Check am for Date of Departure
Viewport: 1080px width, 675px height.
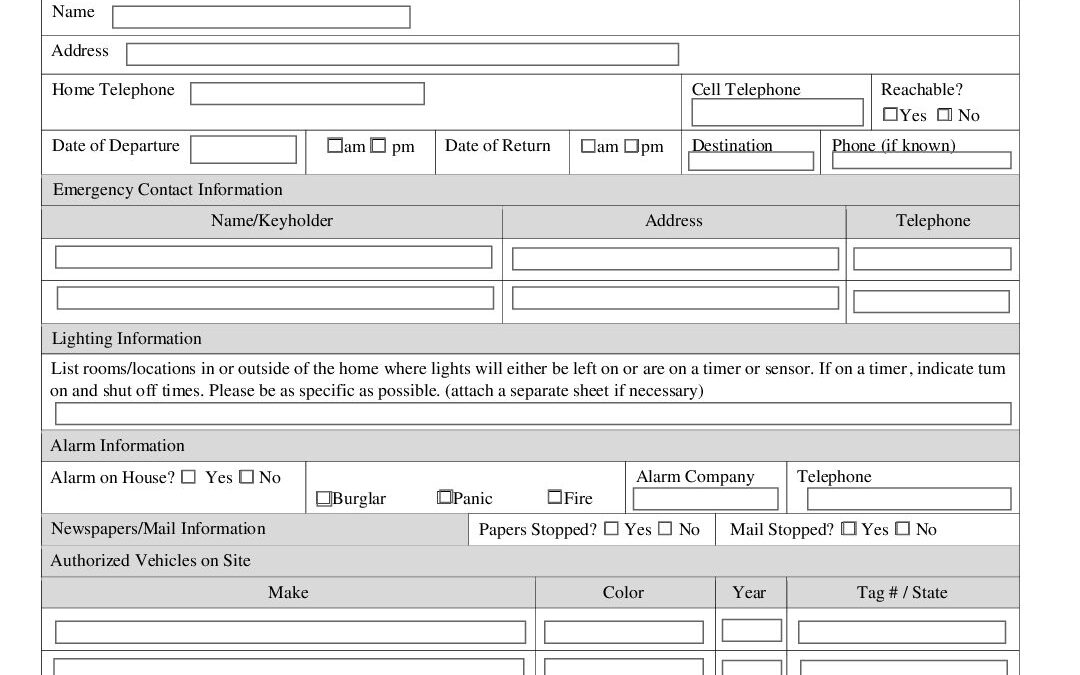tap(335, 146)
